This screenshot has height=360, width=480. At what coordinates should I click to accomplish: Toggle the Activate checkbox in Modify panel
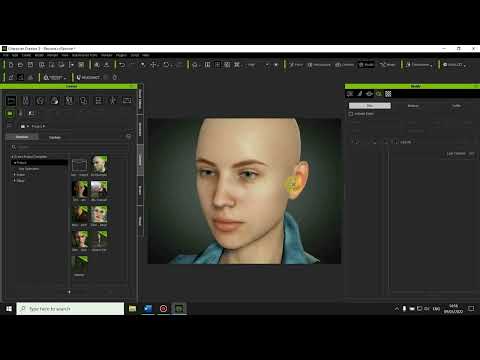(x=351, y=114)
